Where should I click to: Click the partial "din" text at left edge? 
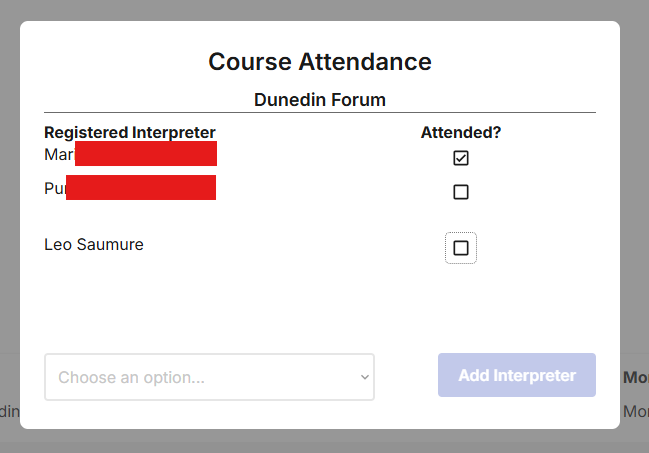click(x=8, y=411)
